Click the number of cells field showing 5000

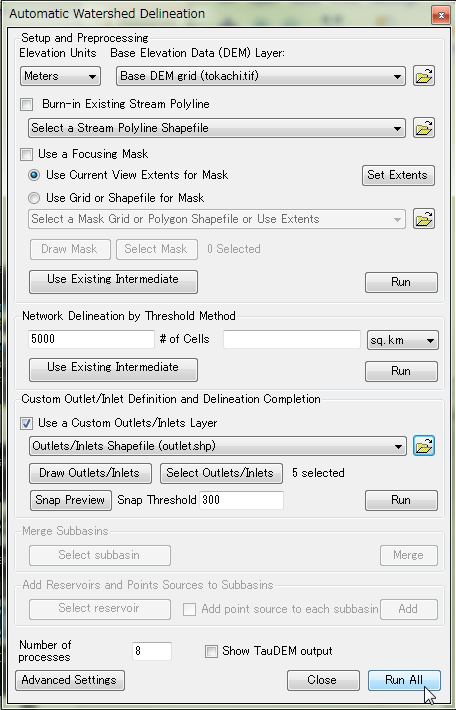point(91,339)
